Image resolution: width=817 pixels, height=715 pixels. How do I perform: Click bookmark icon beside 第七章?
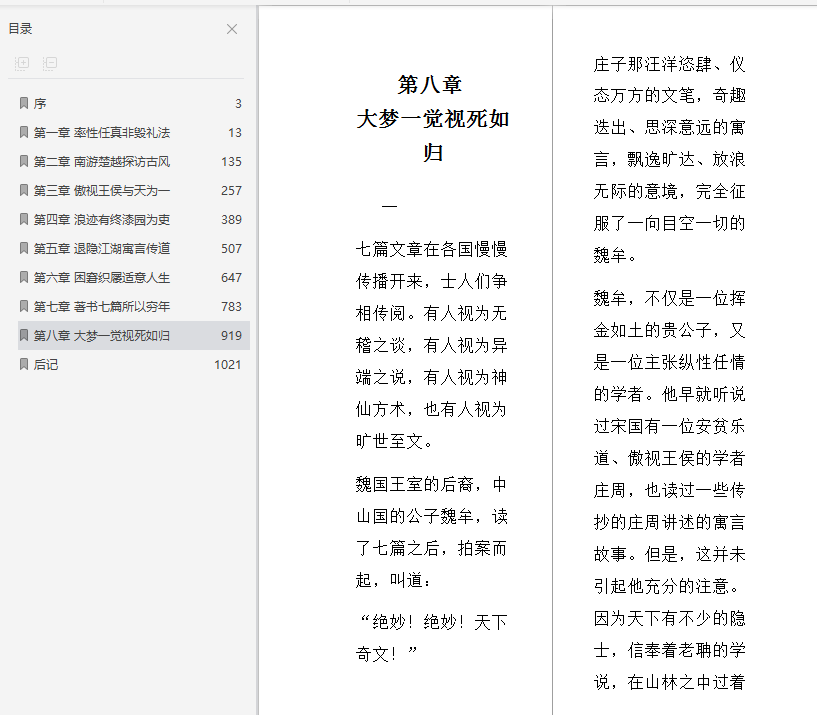(x=23, y=306)
